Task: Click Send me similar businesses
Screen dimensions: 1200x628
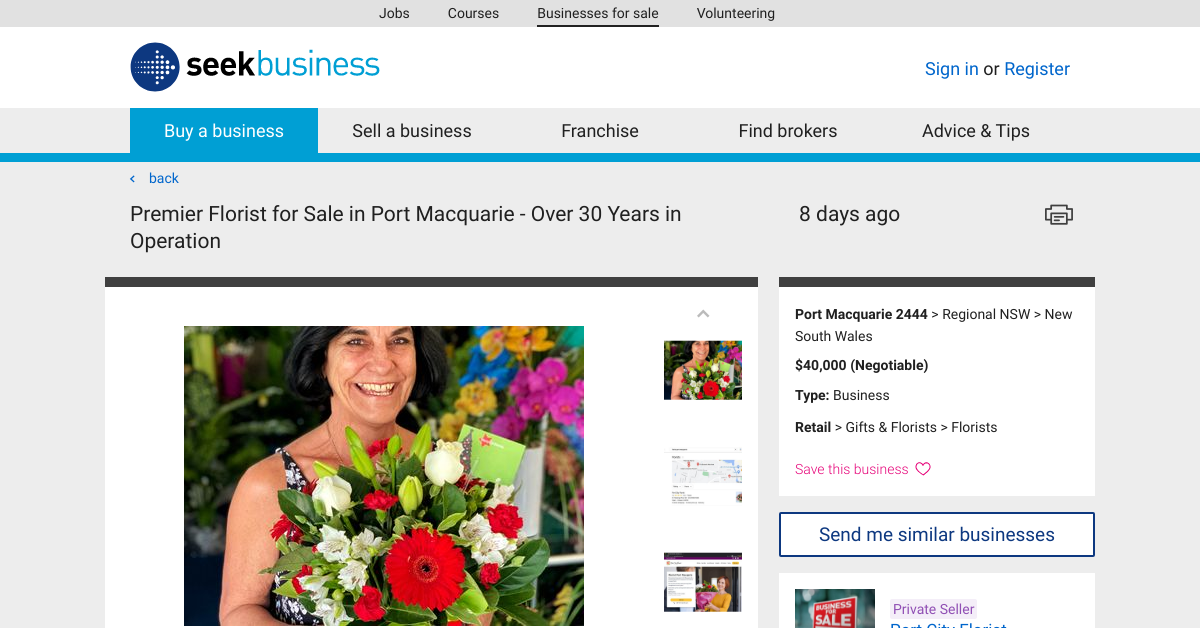Action: click(x=936, y=534)
